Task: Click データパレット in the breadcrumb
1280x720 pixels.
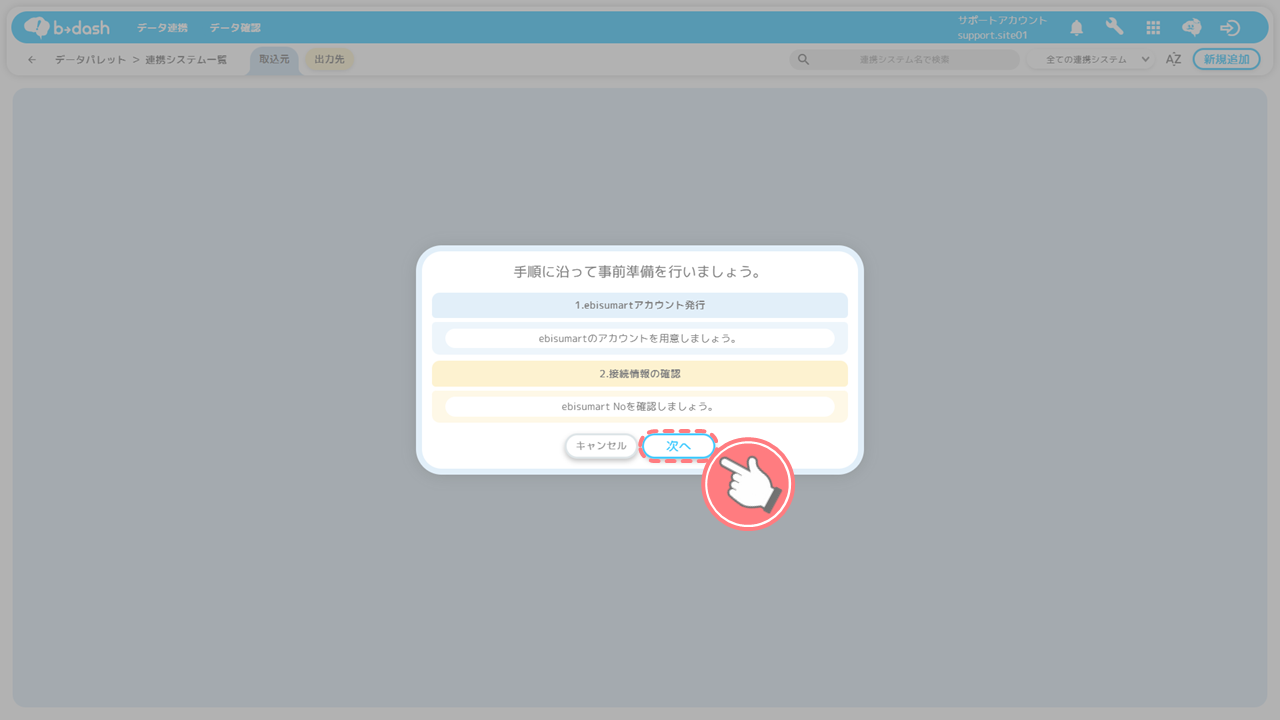Action: pos(91,60)
